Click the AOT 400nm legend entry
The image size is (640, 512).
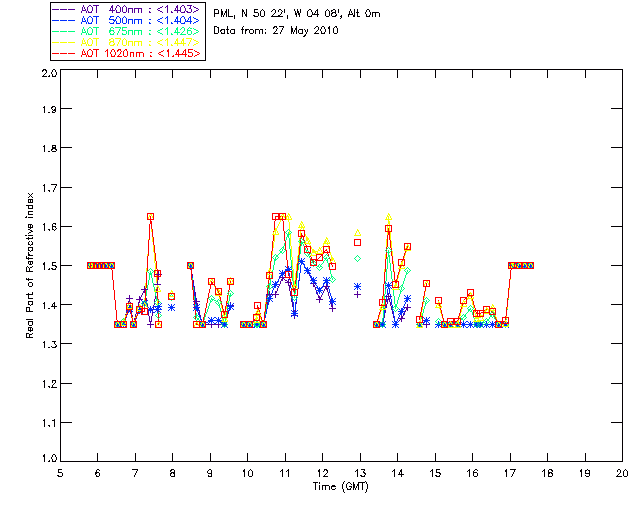[127, 9]
